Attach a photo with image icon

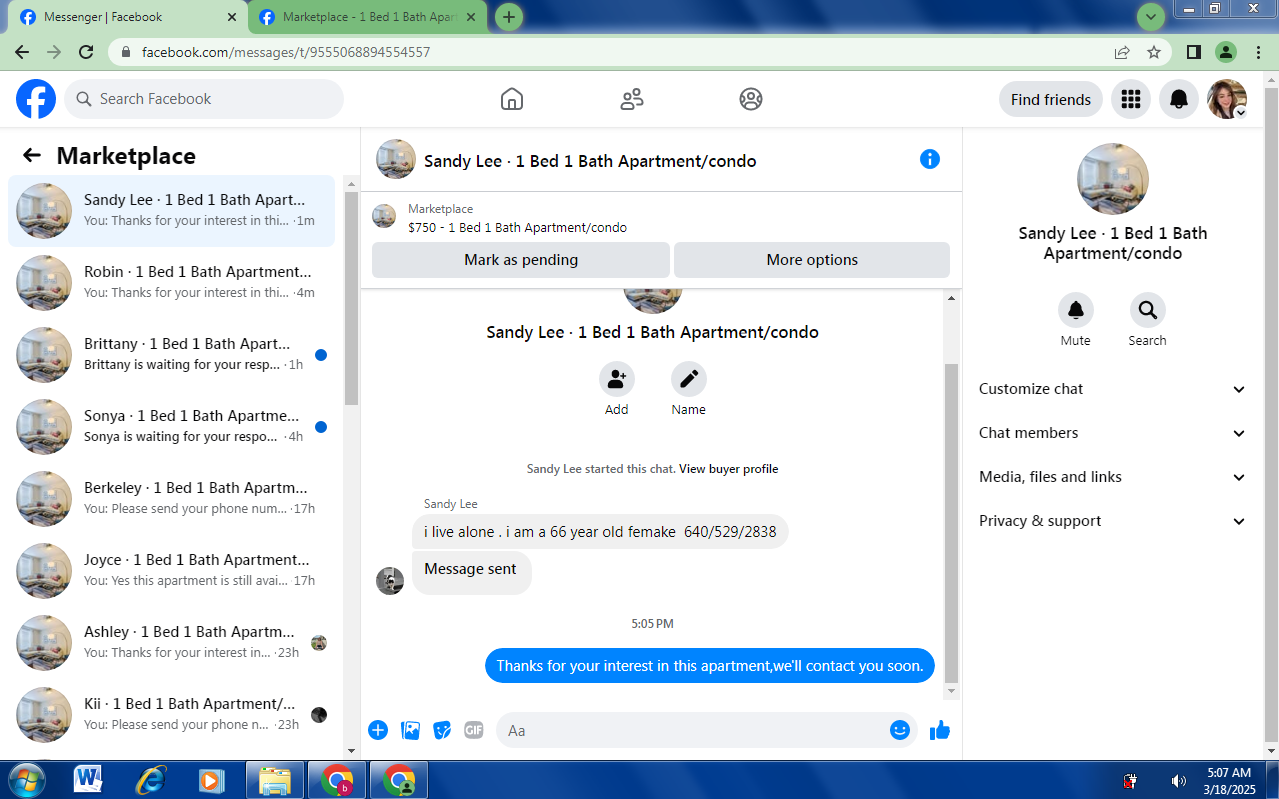point(410,730)
